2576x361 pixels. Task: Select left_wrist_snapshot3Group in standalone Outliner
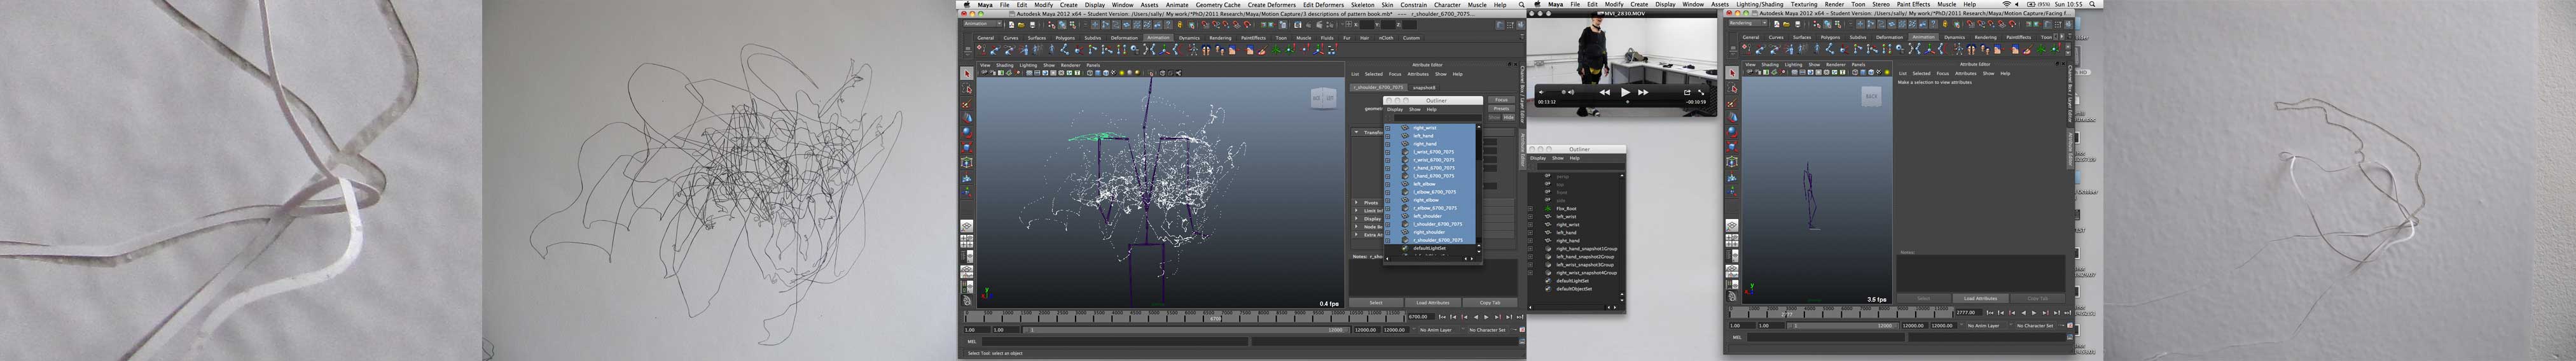point(1584,264)
